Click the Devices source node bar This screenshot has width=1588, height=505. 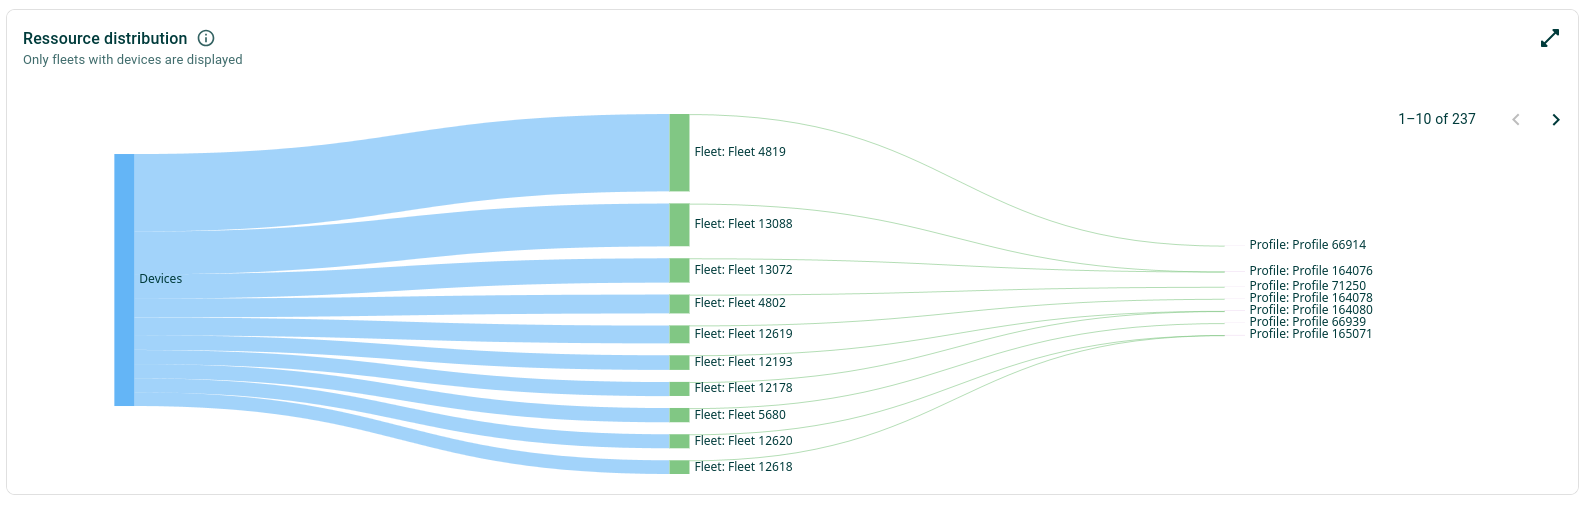pyautogui.click(x=124, y=280)
